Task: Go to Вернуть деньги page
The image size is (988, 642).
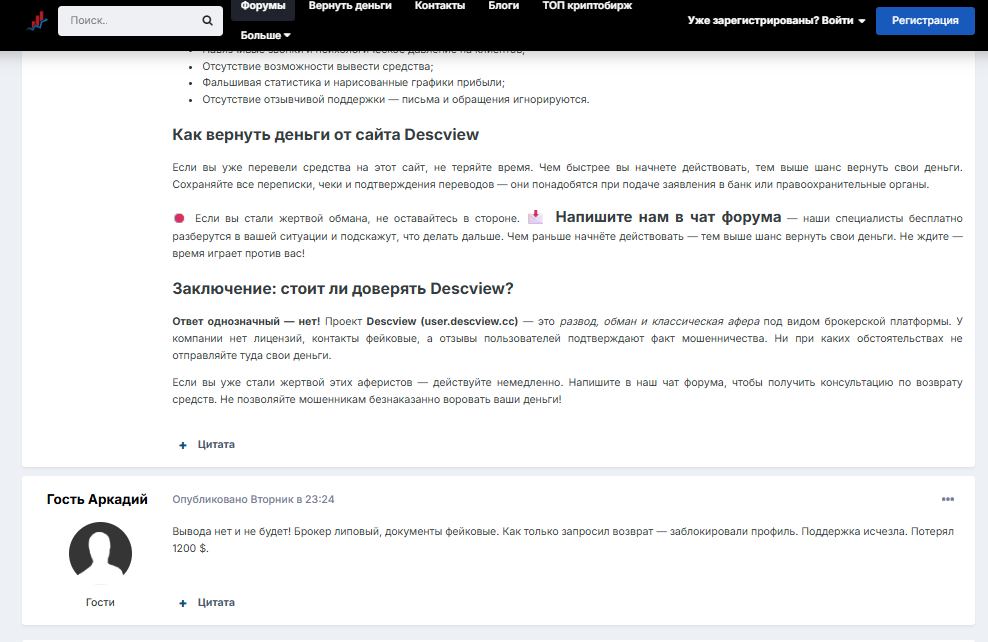Action: [350, 6]
